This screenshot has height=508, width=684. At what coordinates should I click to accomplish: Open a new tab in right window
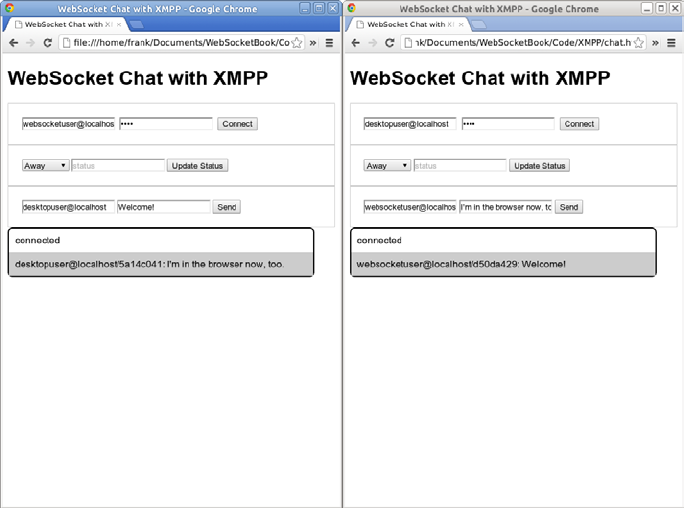479,25
